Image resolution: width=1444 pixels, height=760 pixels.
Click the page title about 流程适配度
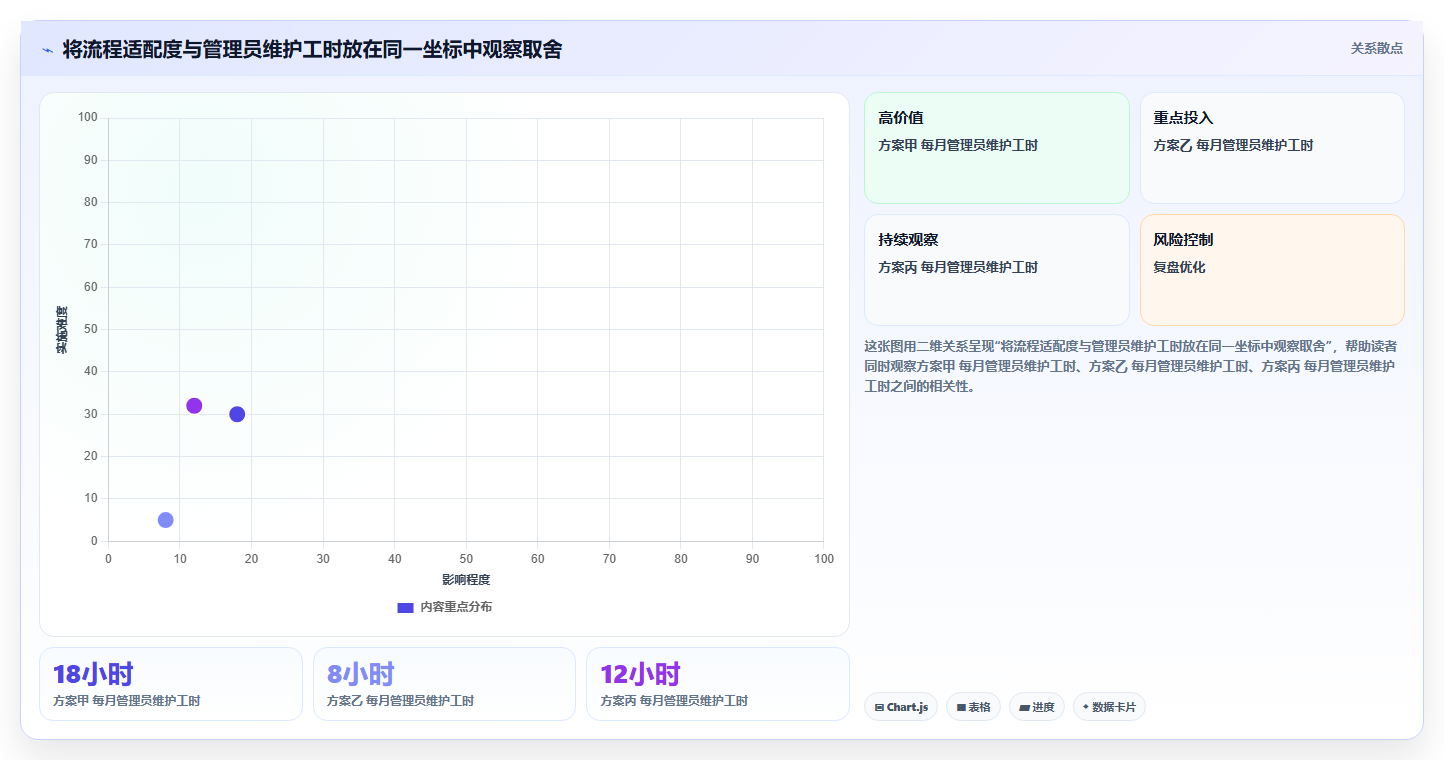click(x=312, y=49)
